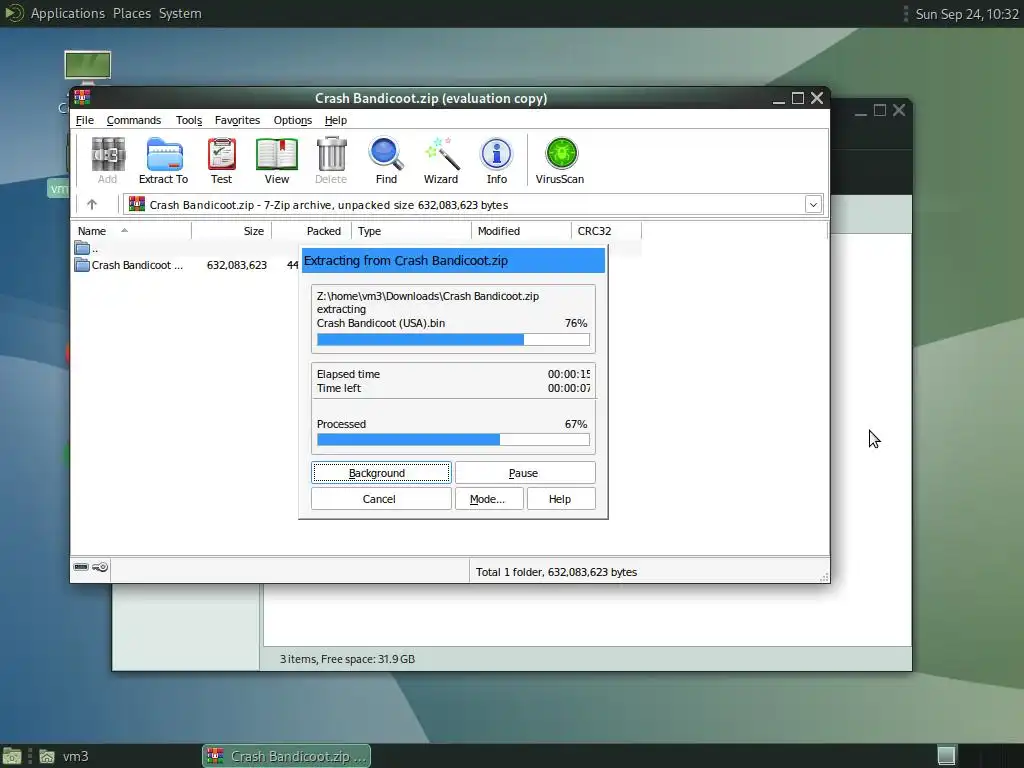This screenshot has width=1024, height=768.
Task: Open the Favorites menu
Action: (x=237, y=120)
